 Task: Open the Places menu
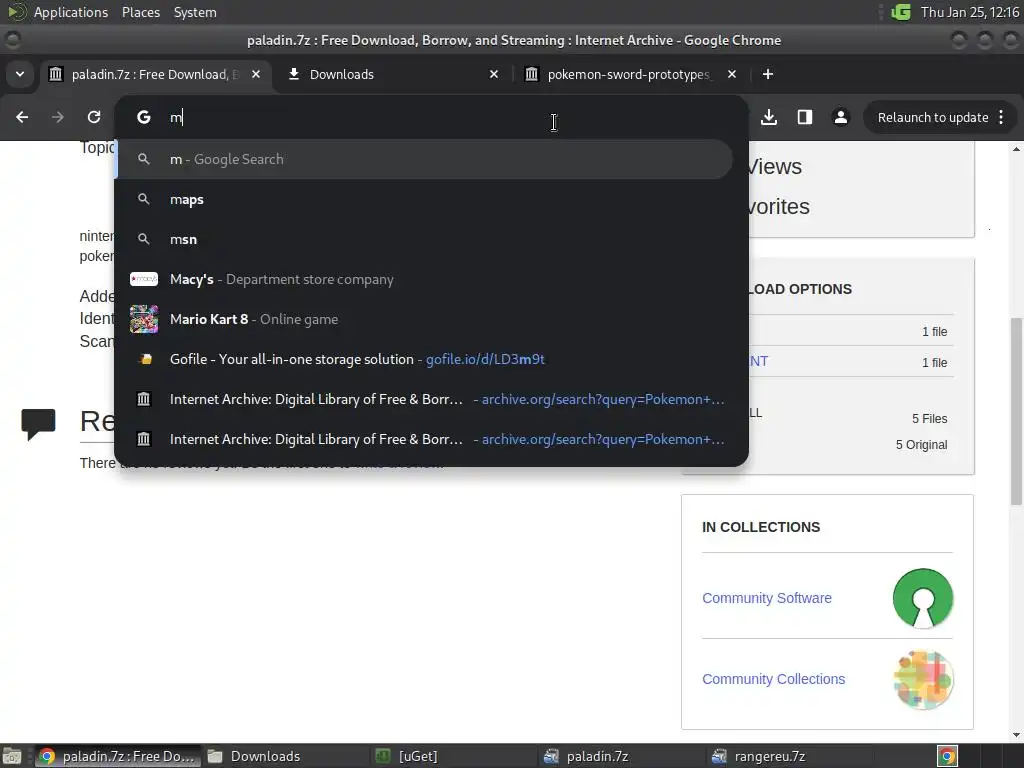point(141,12)
